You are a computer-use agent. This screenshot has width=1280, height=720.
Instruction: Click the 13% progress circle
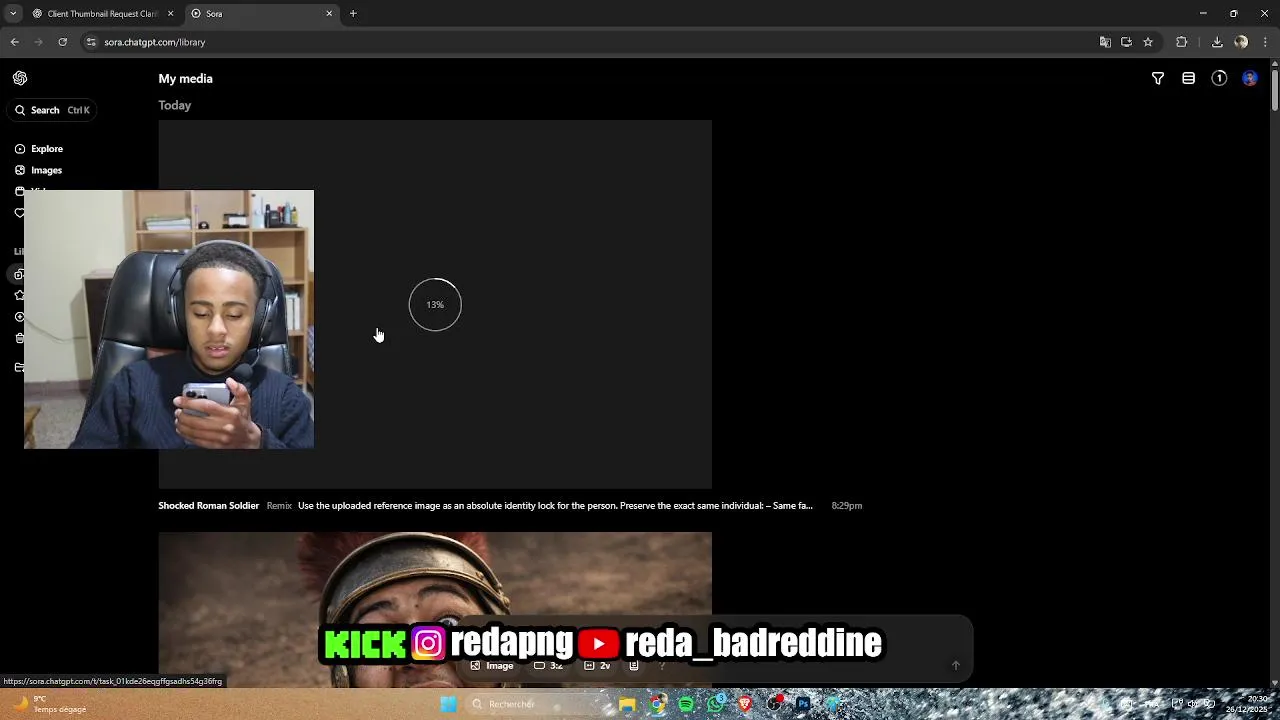click(435, 304)
